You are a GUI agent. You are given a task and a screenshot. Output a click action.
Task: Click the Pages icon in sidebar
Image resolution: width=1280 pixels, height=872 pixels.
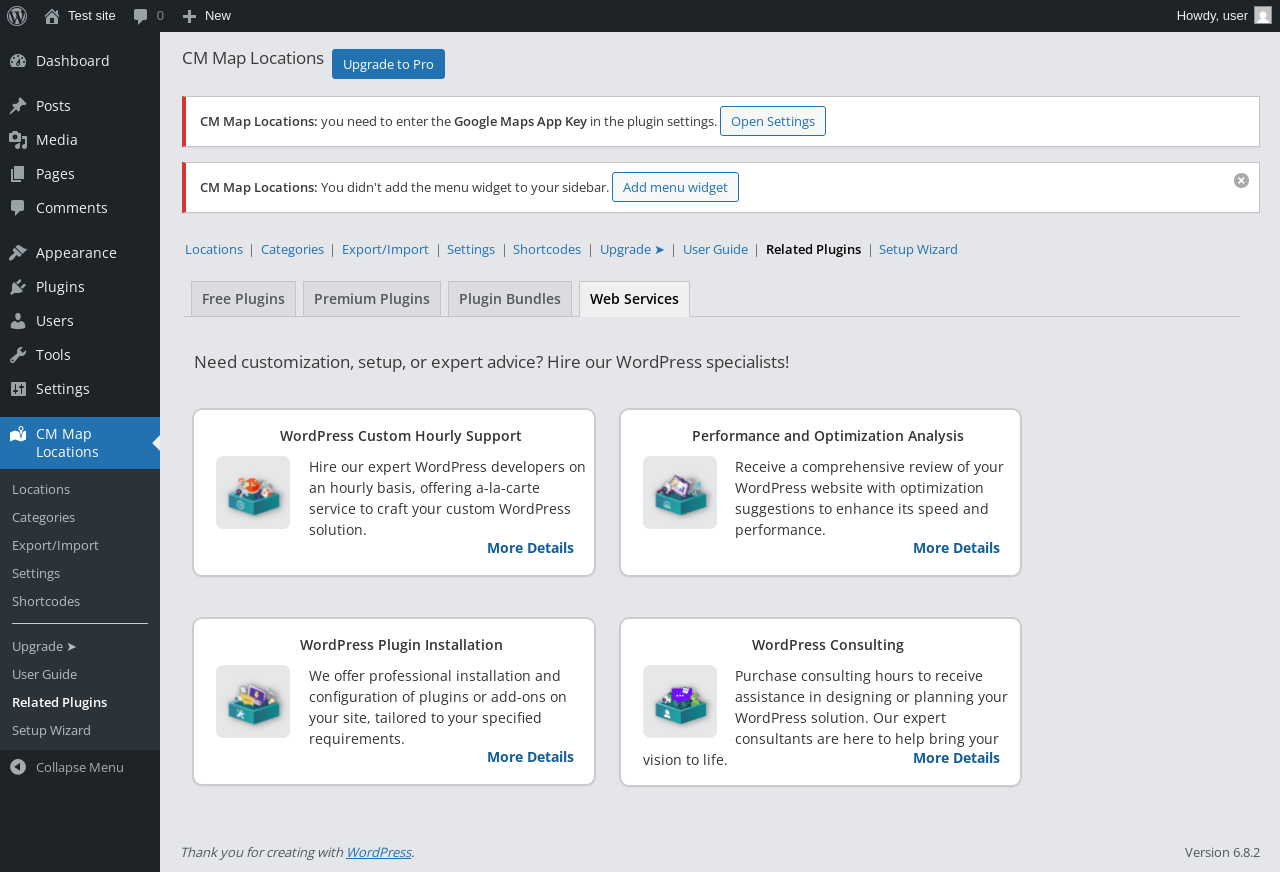coord(18,174)
